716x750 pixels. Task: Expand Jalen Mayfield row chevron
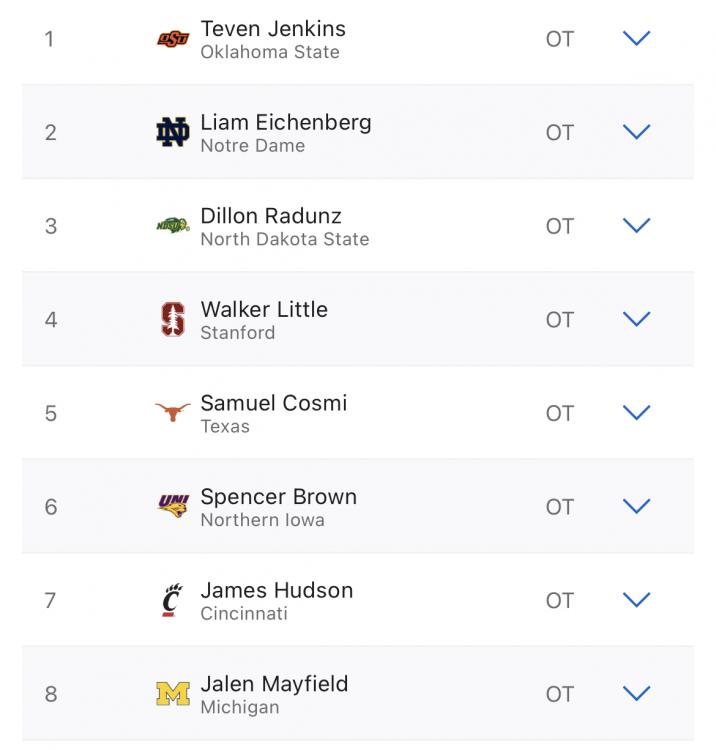(x=636, y=693)
